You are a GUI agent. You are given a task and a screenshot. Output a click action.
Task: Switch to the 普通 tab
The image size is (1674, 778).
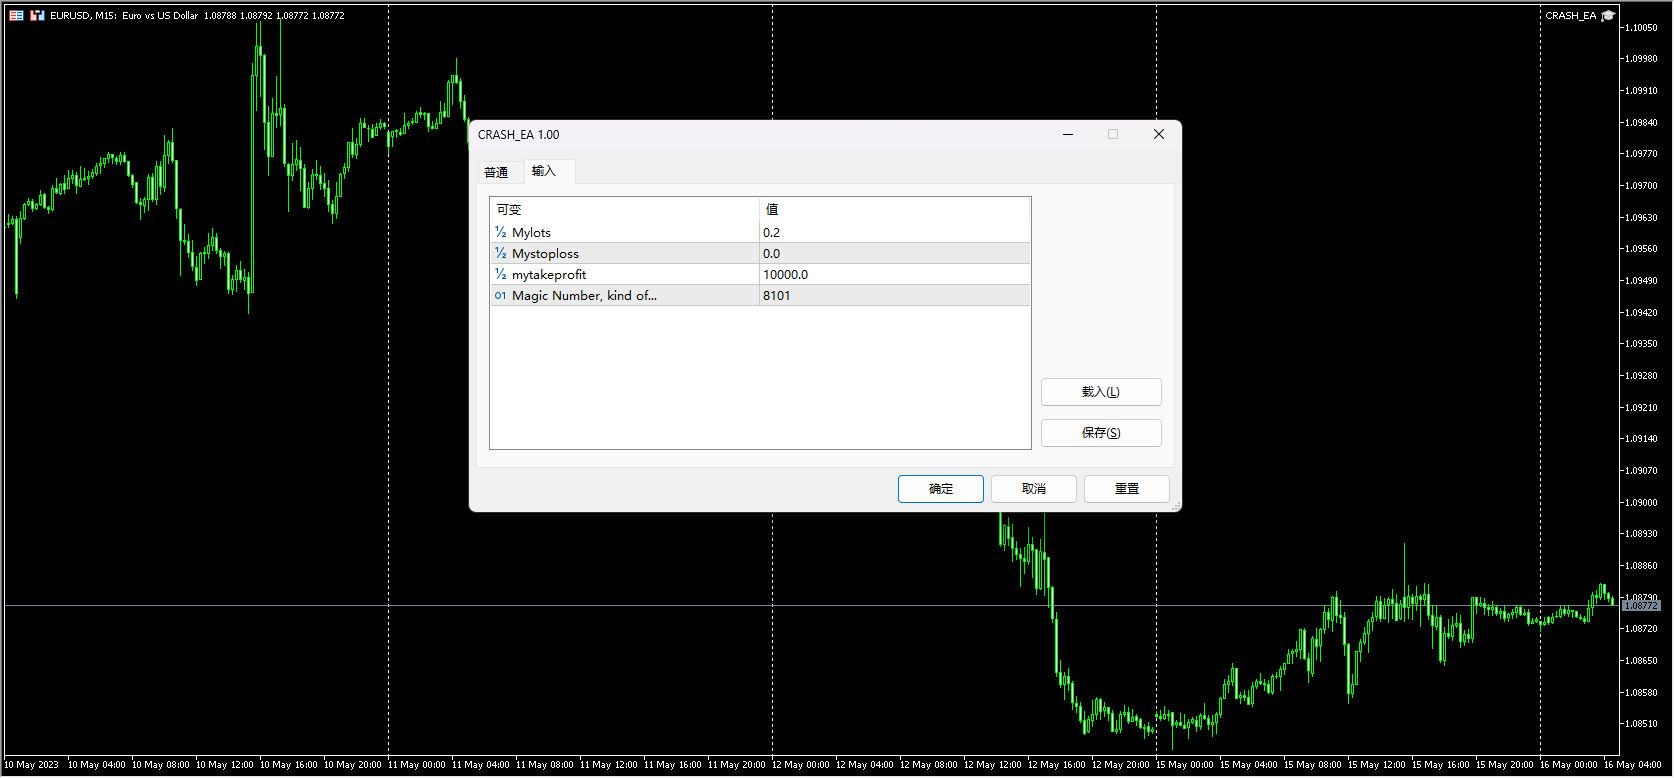496,172
